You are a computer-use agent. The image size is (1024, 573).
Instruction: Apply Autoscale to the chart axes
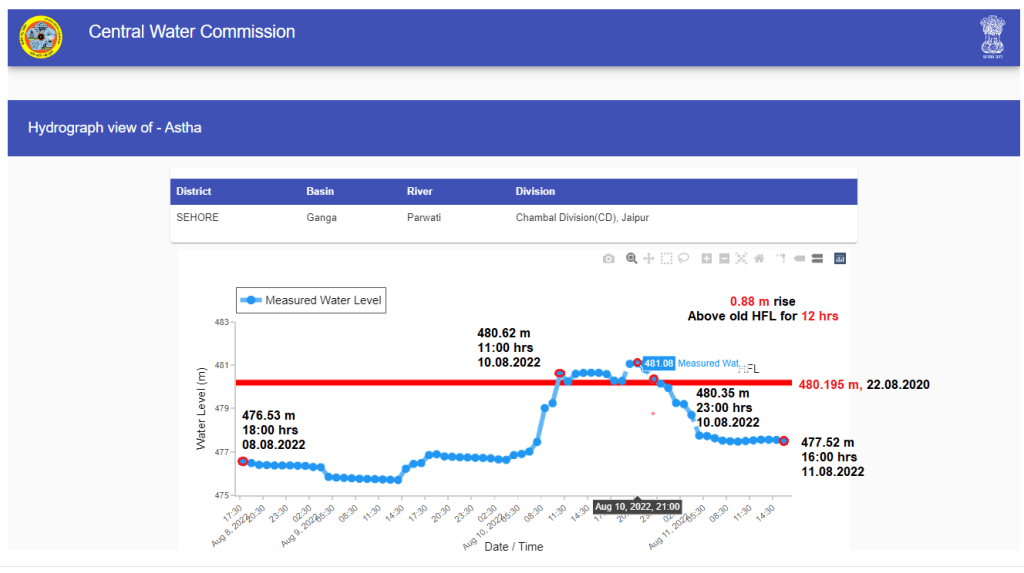(x=741, y=258)
